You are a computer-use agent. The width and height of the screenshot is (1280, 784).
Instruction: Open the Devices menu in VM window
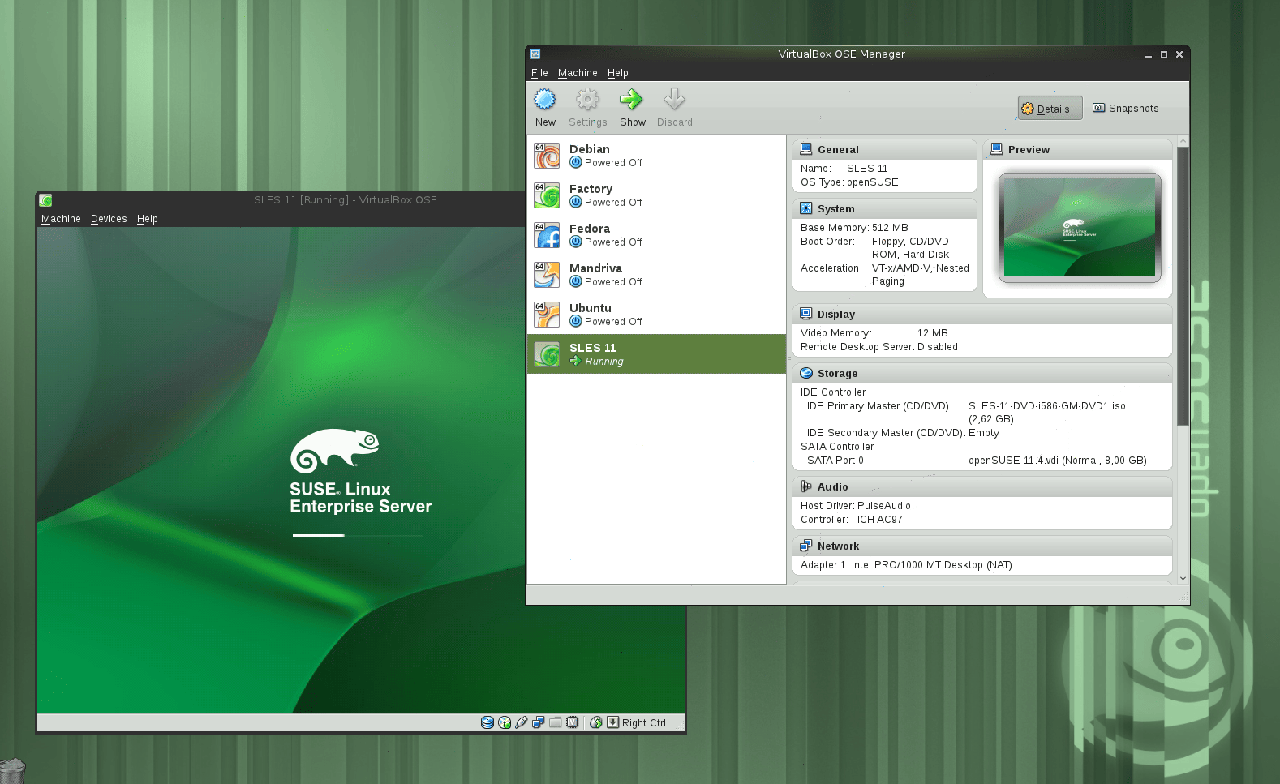[108, 219]
